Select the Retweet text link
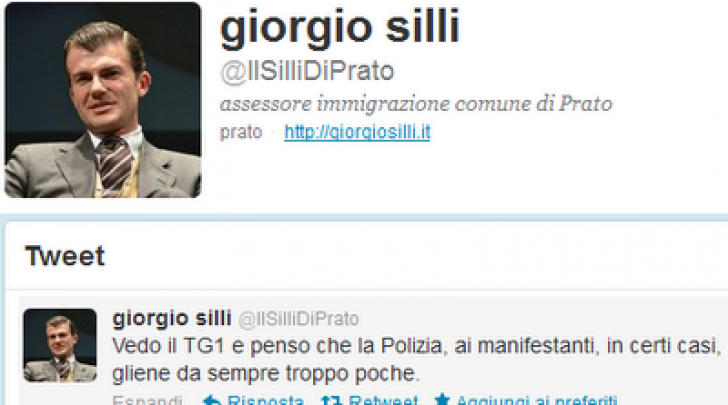Image resolution: width=728 pixels, height=405 pixels. [384, 400]
